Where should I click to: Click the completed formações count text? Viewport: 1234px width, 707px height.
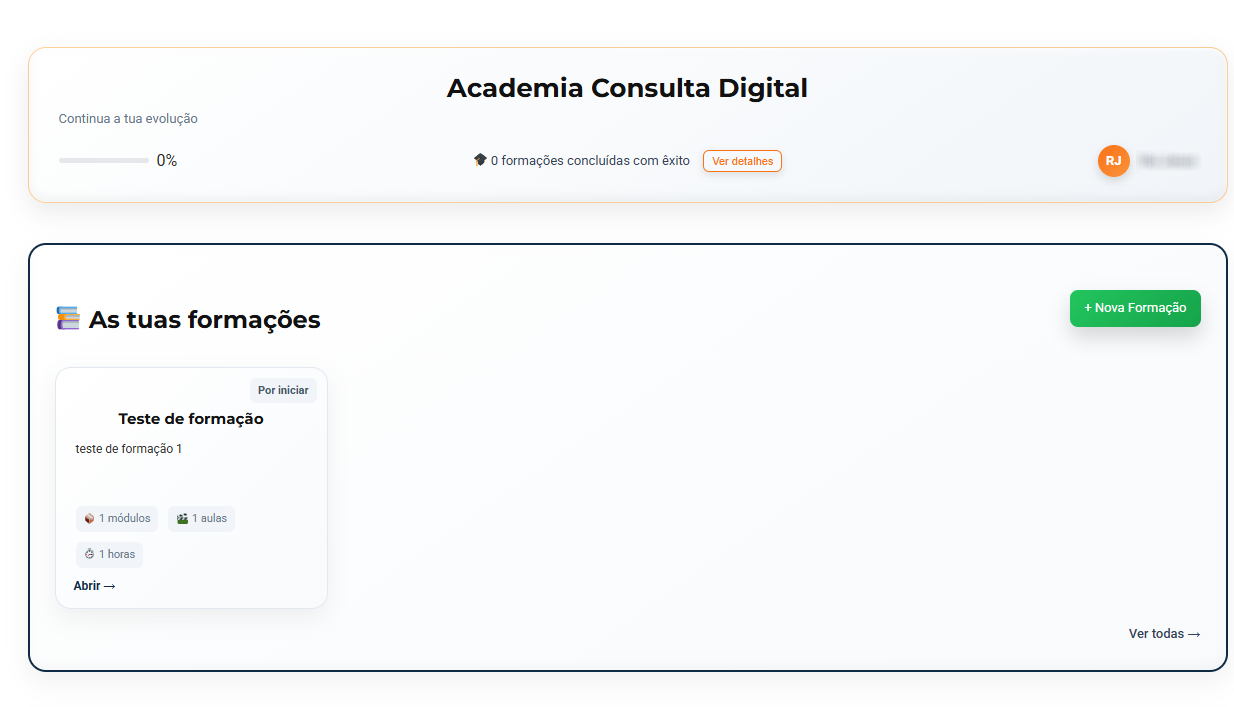[590, 161]
